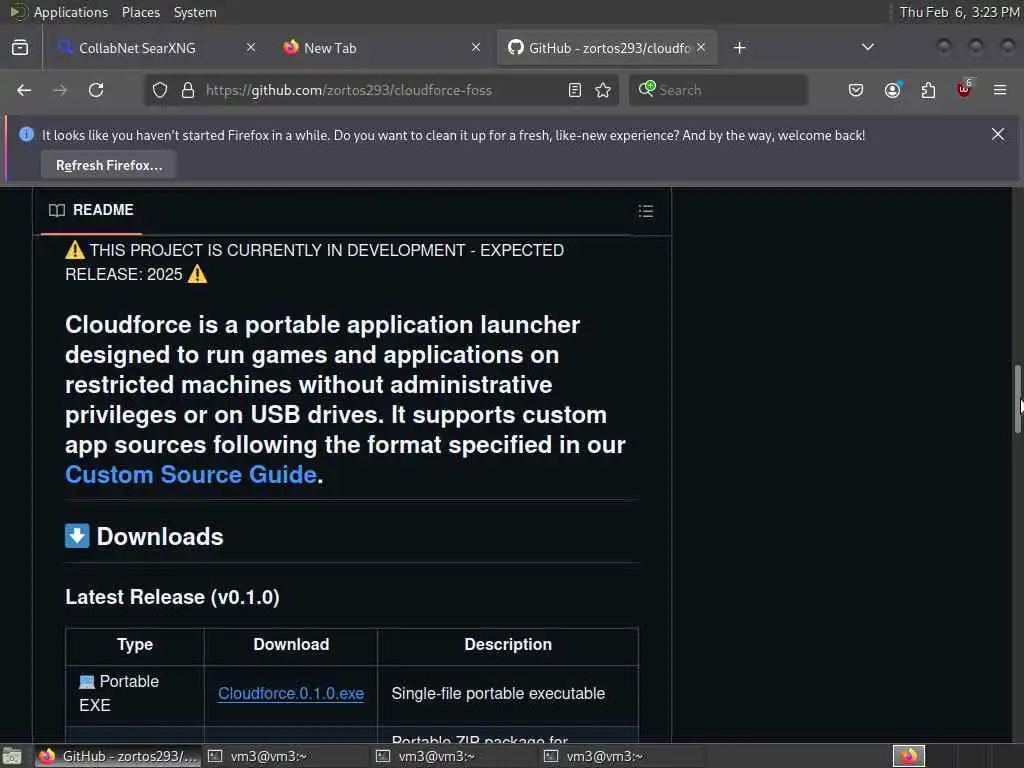This screenshot has width=1024, height=768.
Task: Select the README tab header
Action: point(91,210)
